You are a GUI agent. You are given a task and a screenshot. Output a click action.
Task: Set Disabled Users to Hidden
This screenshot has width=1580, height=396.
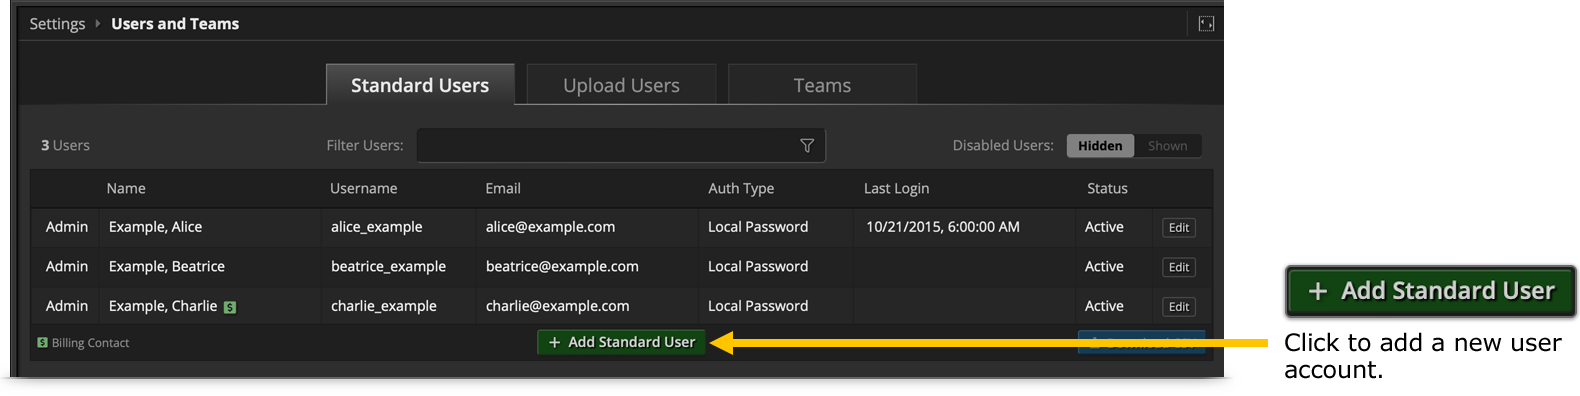pos(1100,146)
